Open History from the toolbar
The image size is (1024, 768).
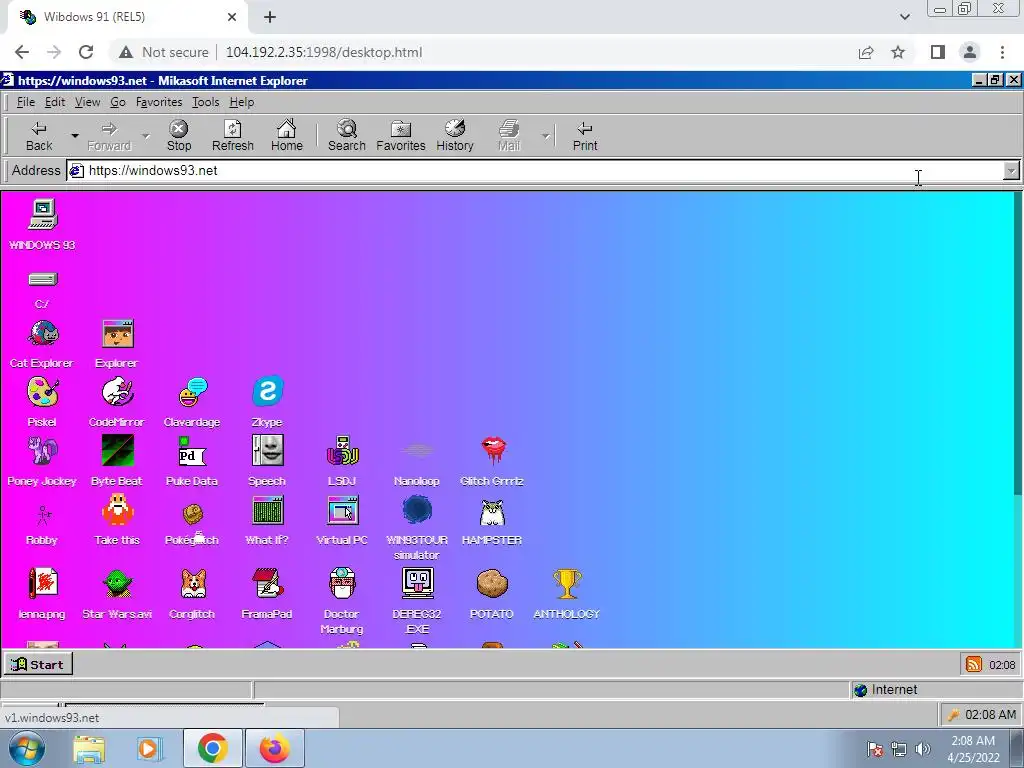[x=455, y=136]
